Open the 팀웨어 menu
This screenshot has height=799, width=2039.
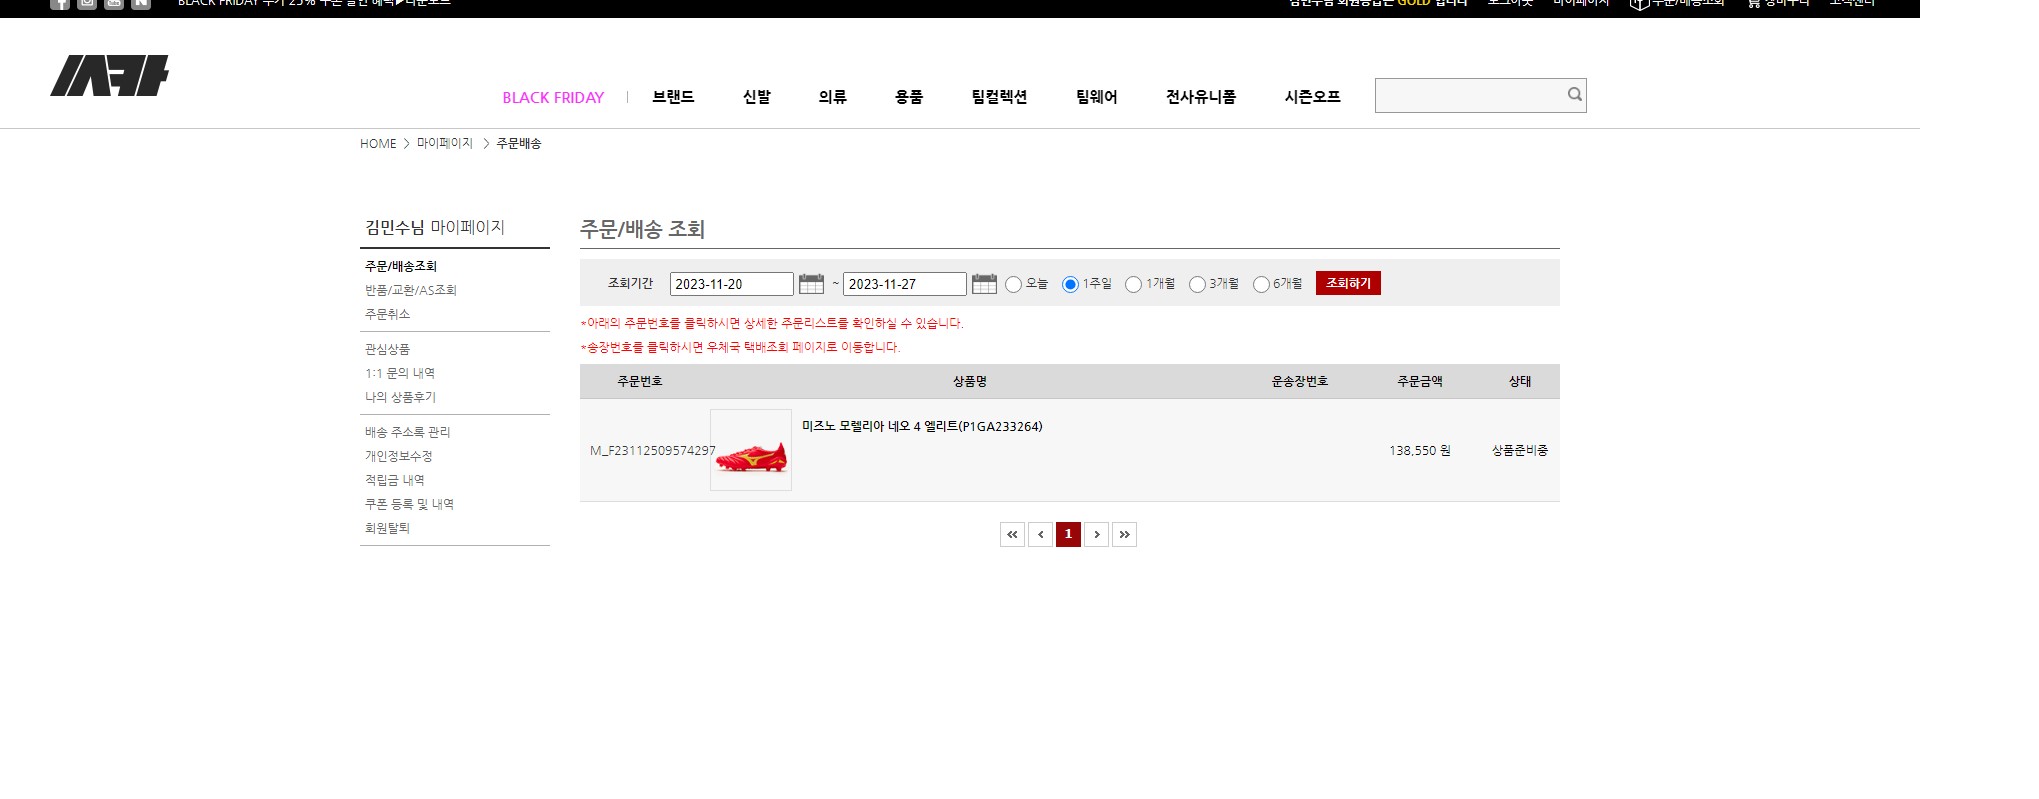pos(1097,97)
